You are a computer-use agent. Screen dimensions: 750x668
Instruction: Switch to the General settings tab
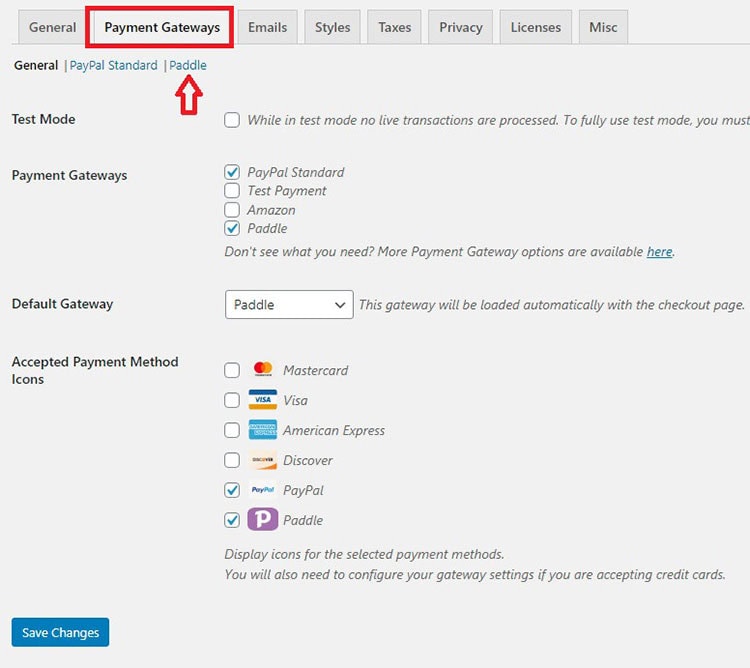(x=52, y=27)
